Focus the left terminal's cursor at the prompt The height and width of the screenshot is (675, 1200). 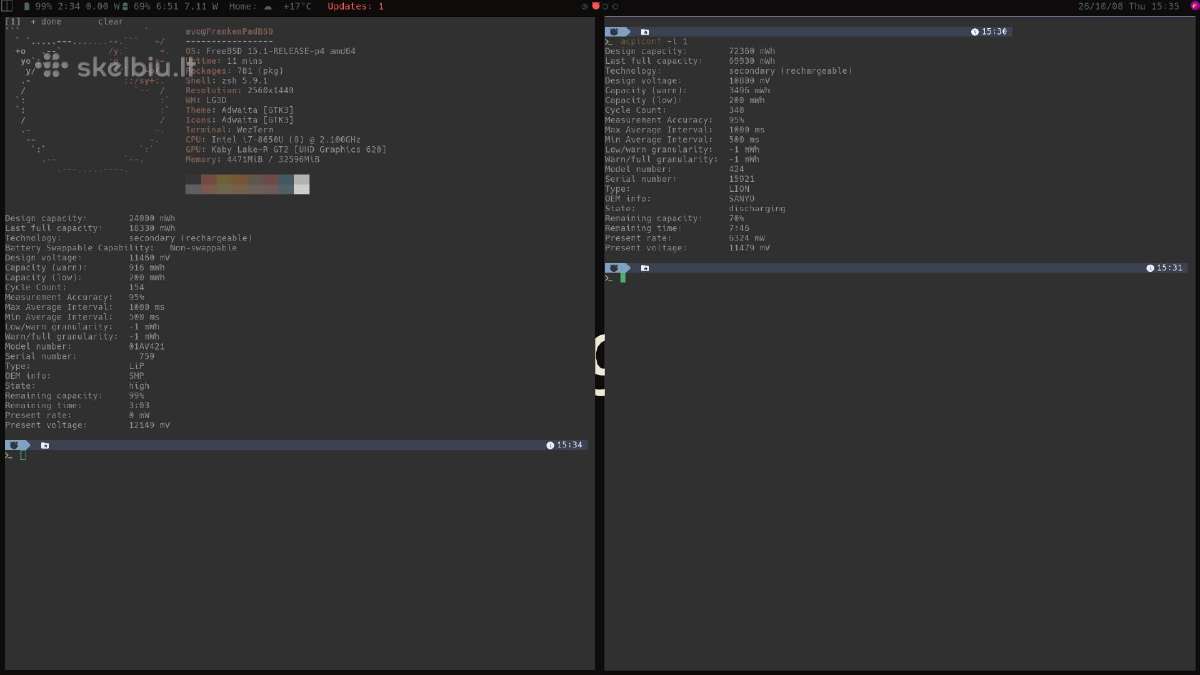tap(23, 455)
